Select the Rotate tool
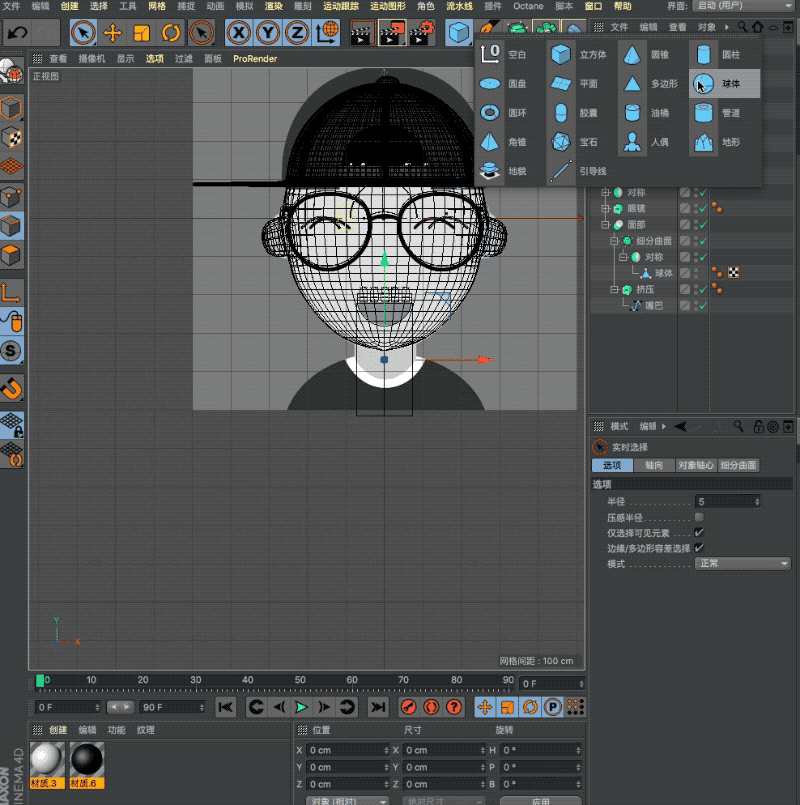Image resolution: width=800 pixels, height=805 pixels. point(170,33)
